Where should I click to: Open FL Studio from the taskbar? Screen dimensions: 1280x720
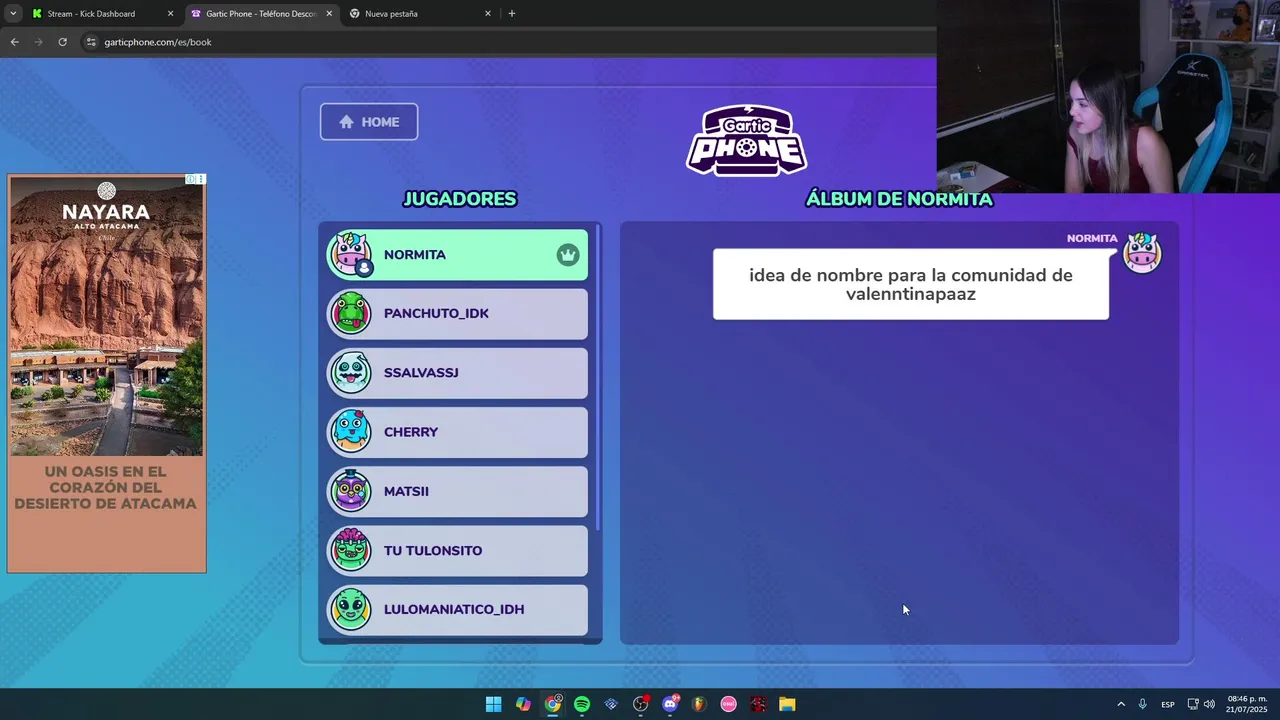pos(699,704)
